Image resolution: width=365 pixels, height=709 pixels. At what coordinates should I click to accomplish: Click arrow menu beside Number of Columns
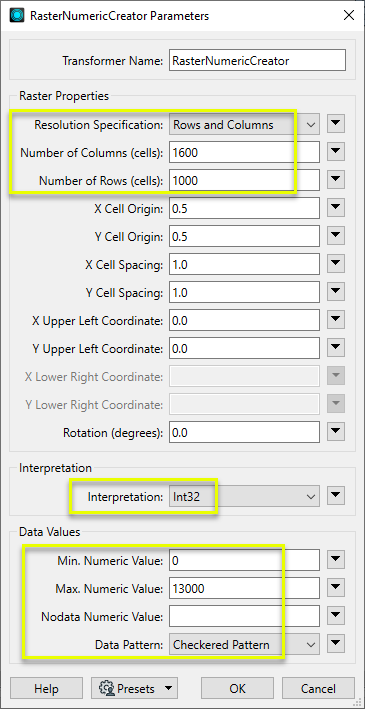pyautogui.click(x=336, y=152)
